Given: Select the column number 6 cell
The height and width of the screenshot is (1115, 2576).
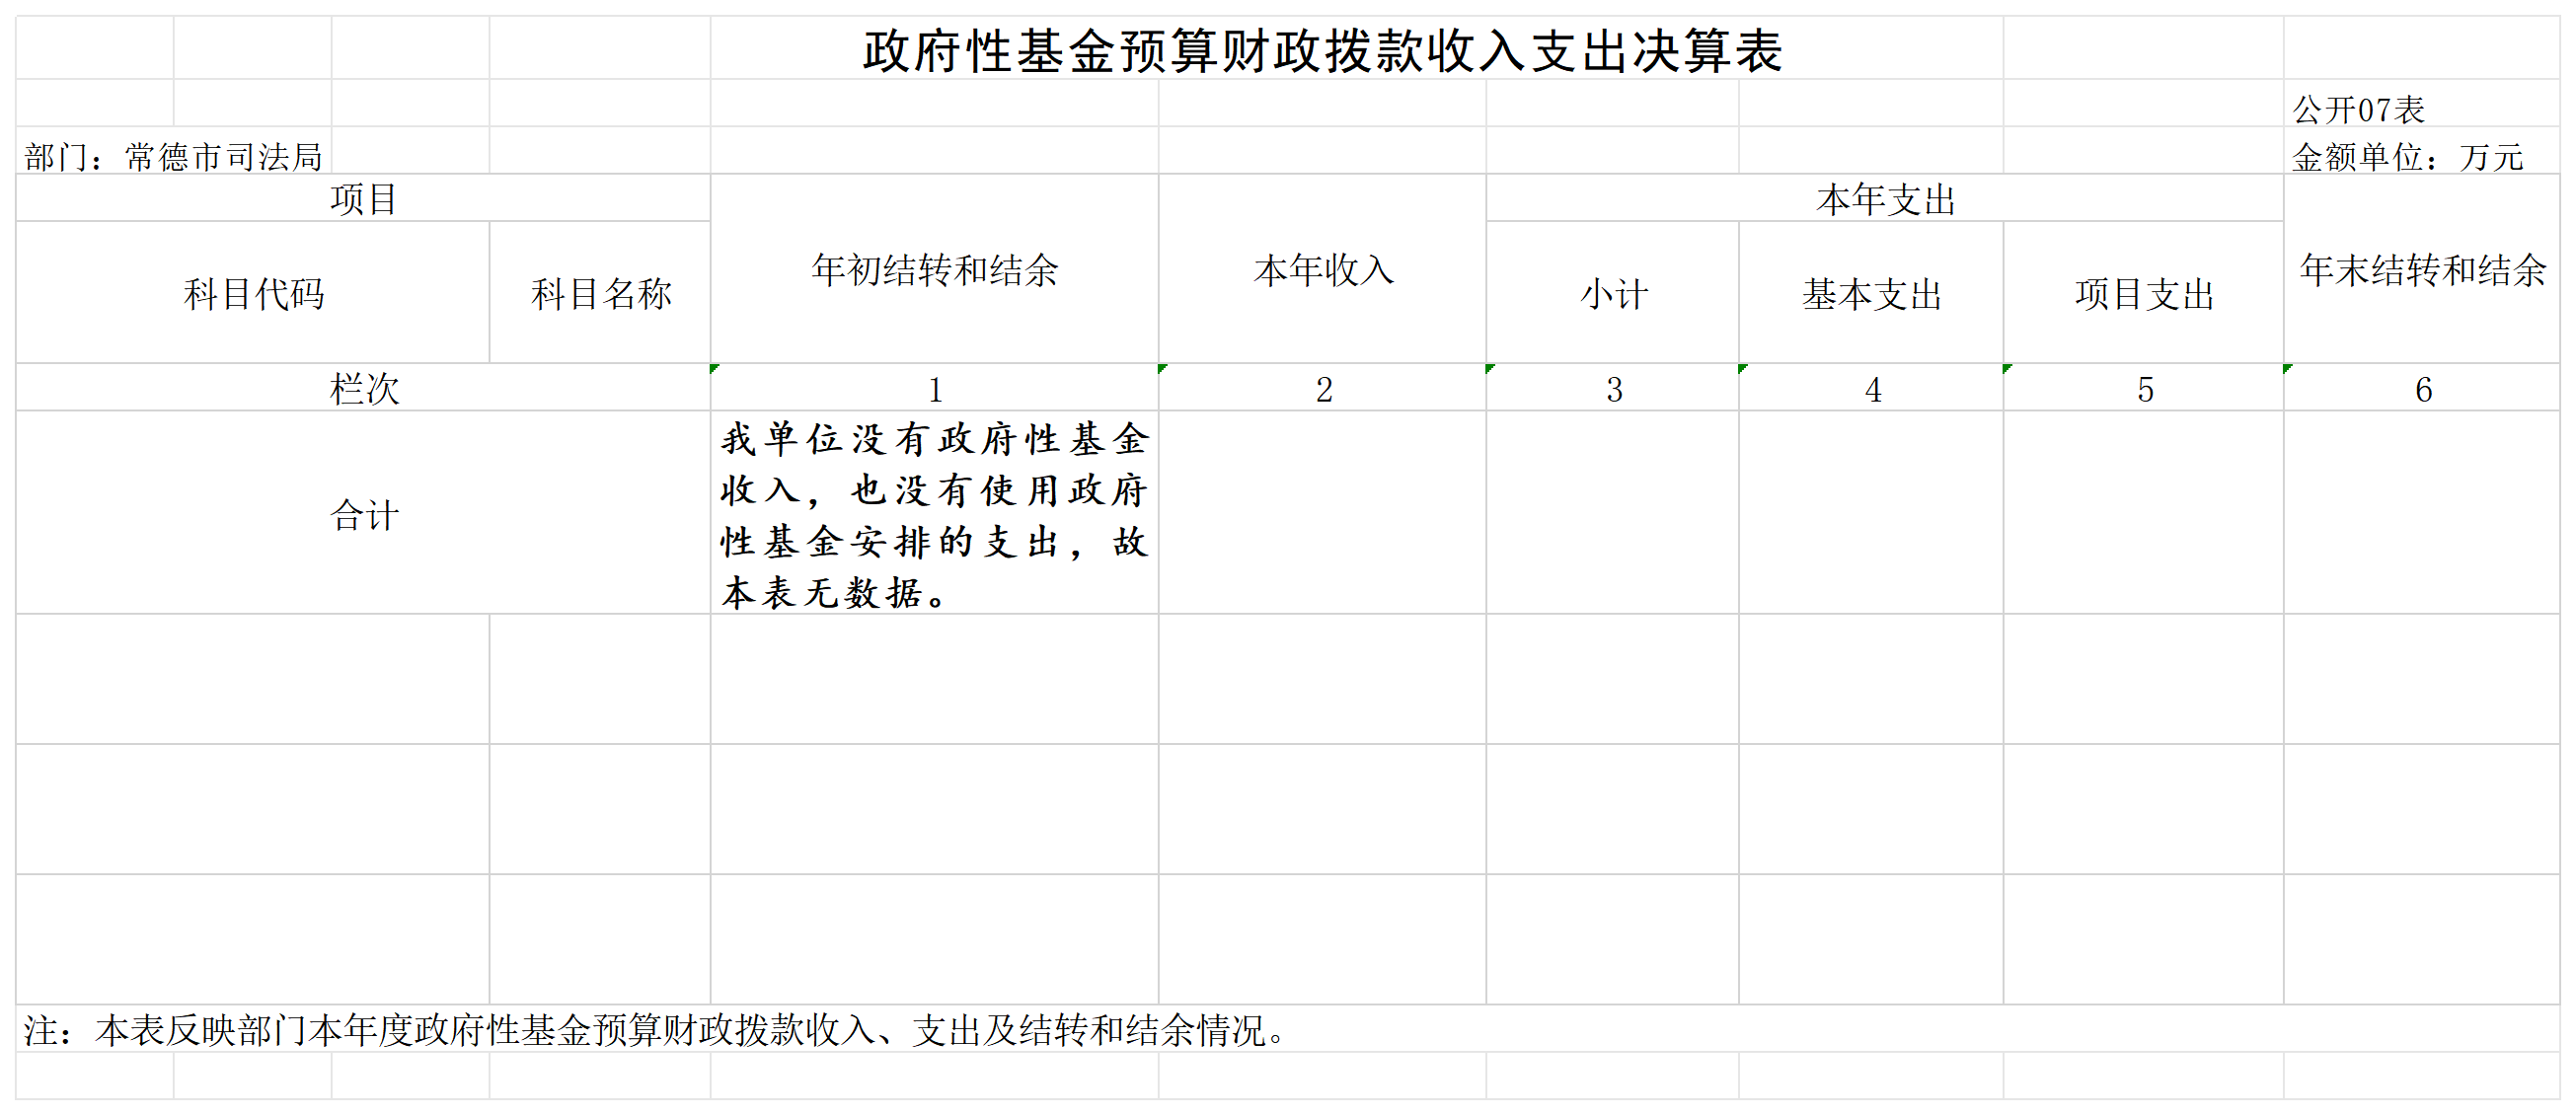Looking at the screenshot, I should click(x=2422, y=389).
